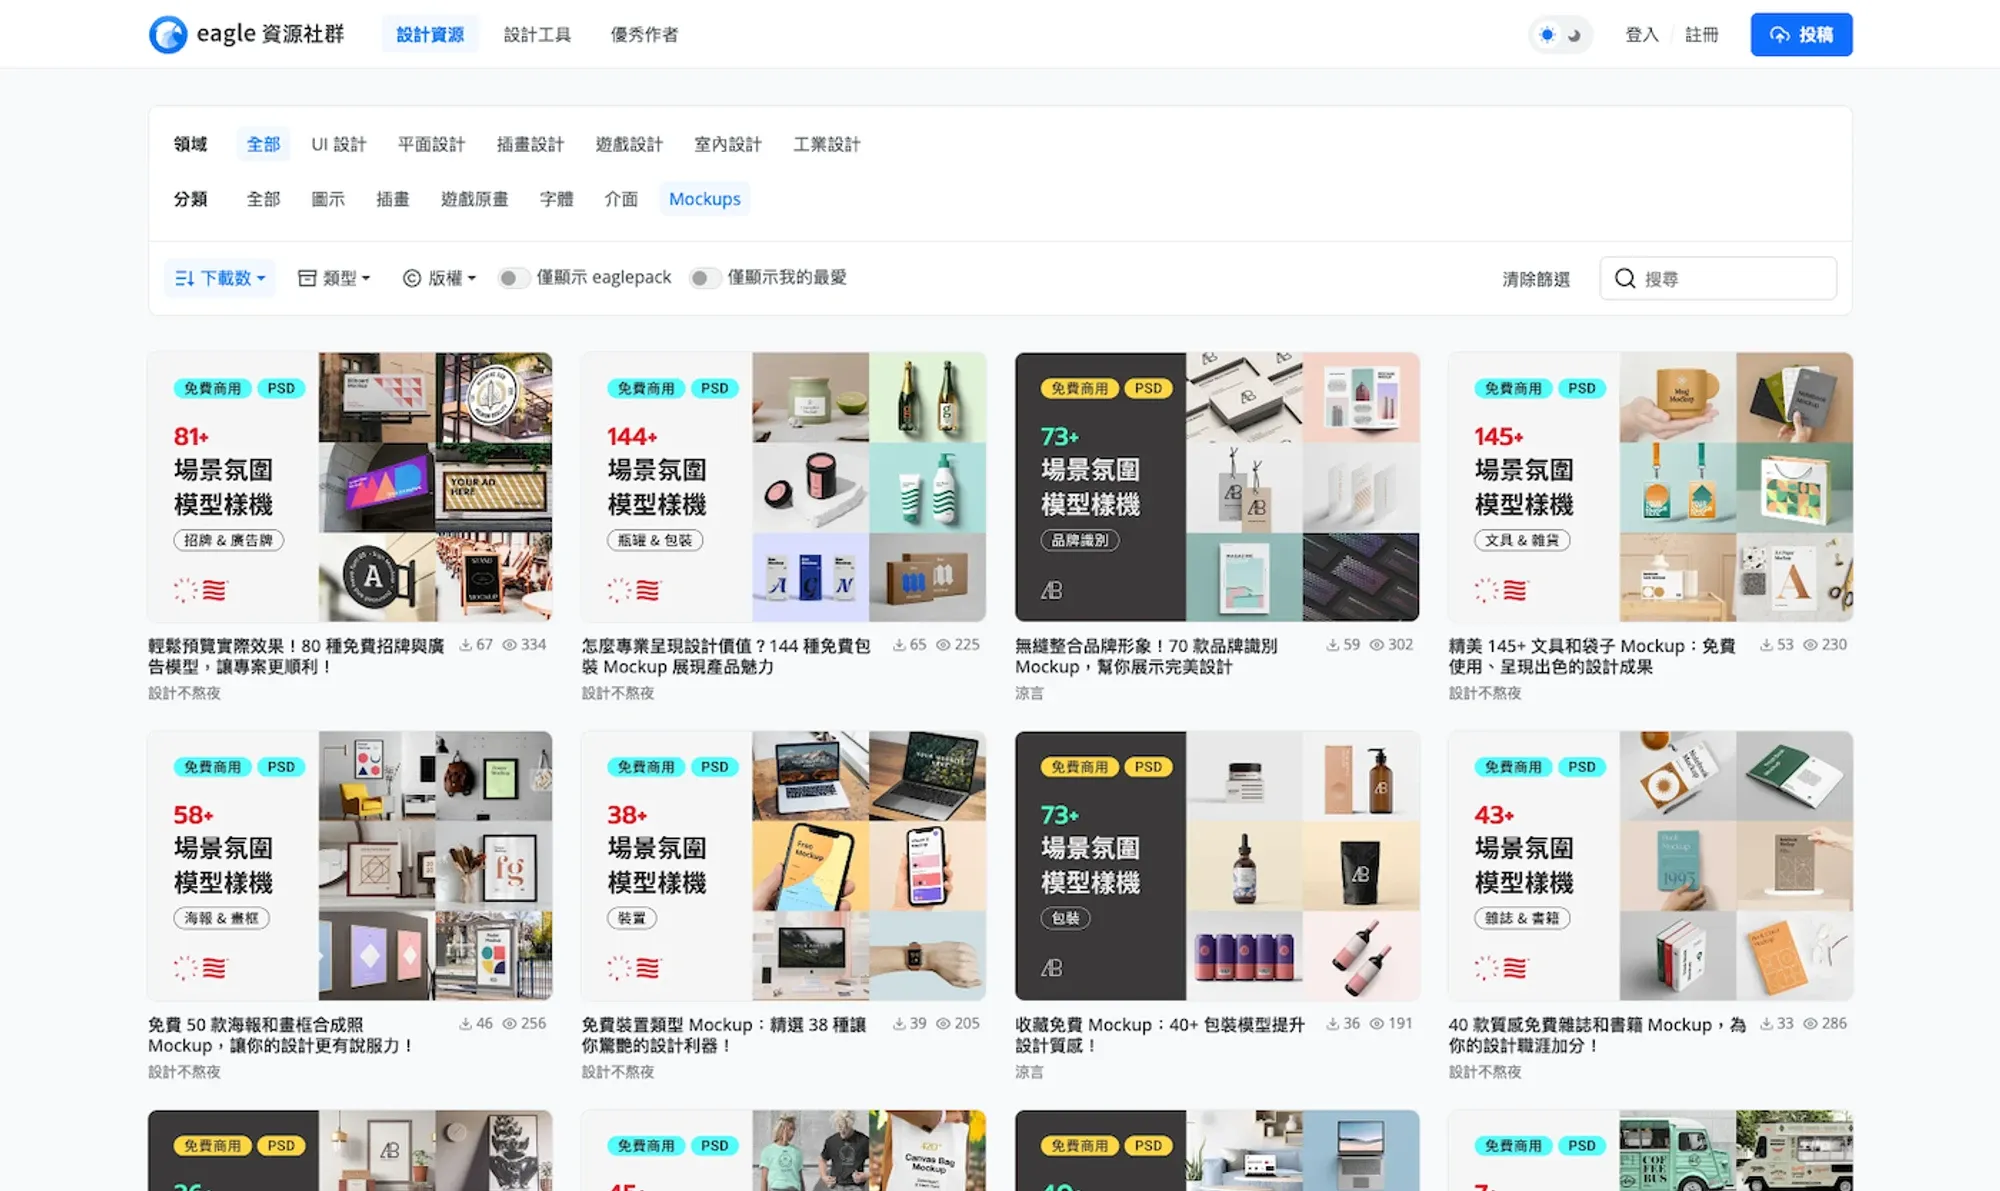Switch to dark theme moon icon
Image resolution: width=2000 pixels, height=1191 pixels.
(x=1574, y=35)
